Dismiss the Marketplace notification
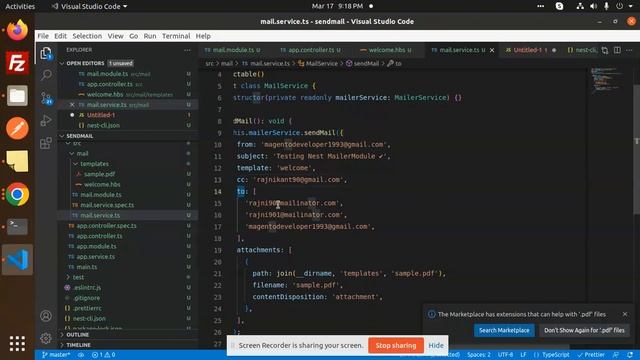 (x=625, y=314)
